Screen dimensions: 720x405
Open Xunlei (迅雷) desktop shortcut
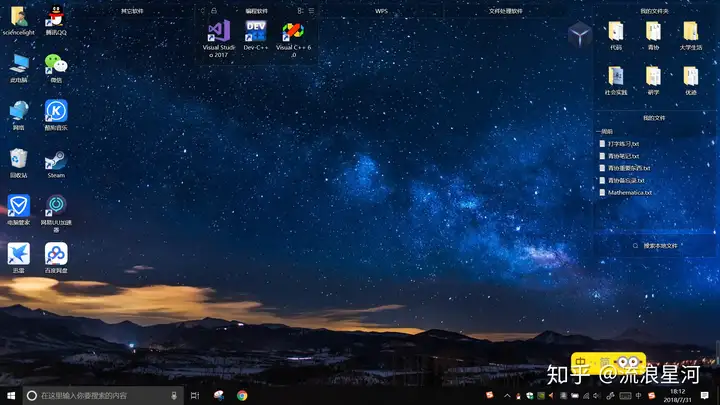(18, 255)
